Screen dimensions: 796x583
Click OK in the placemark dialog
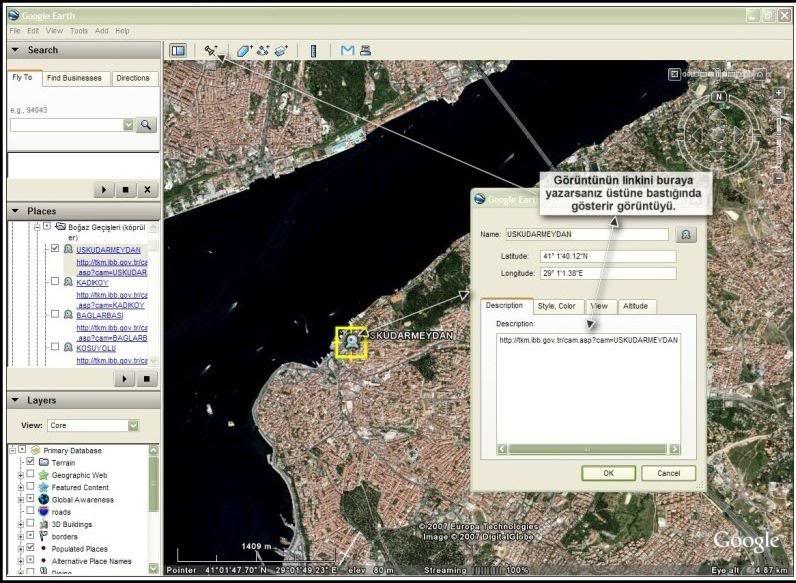(x=607, y=473)
